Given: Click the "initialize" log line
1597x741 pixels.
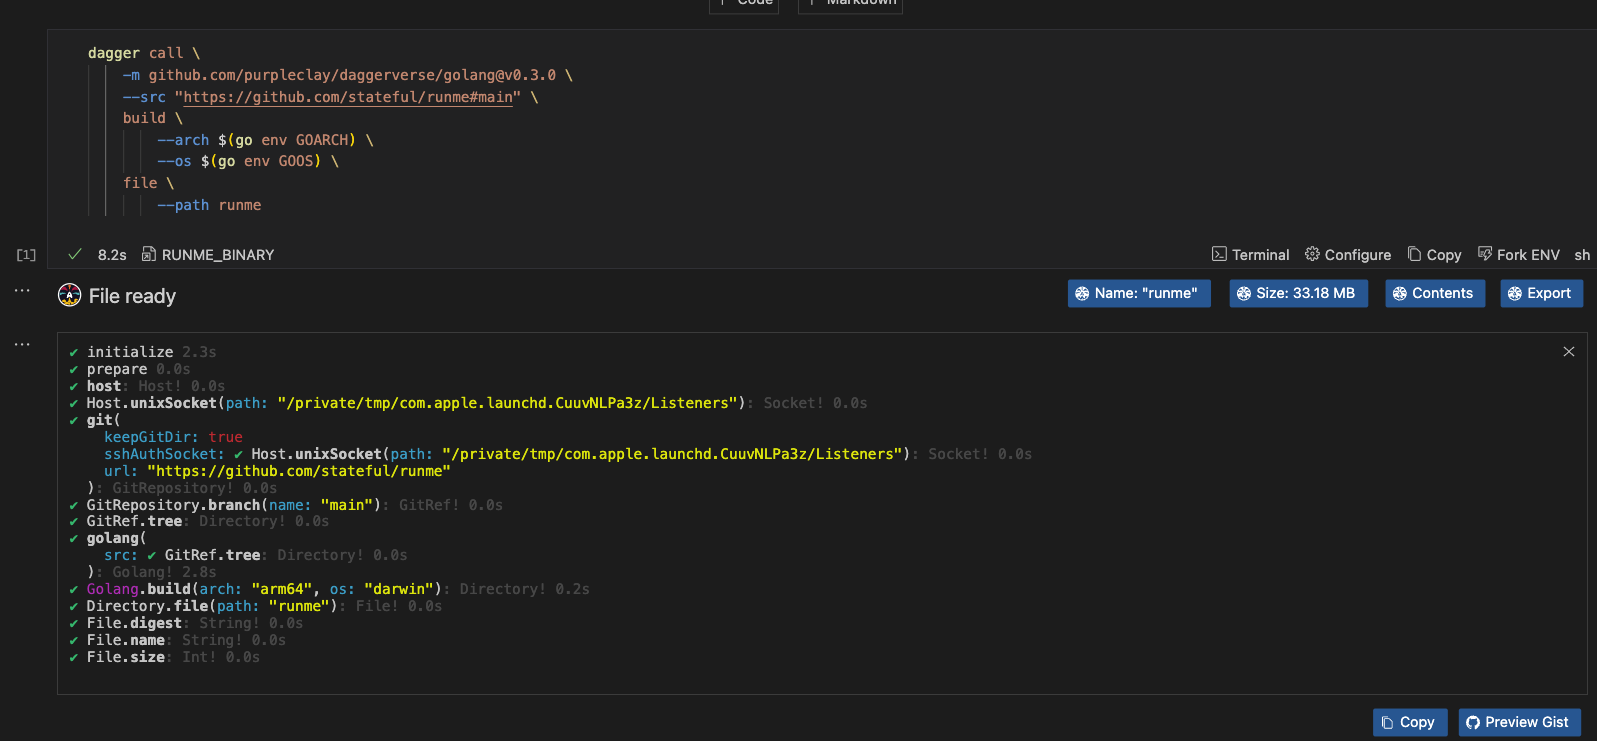Looking at the screenshot, I should (142, 352).
